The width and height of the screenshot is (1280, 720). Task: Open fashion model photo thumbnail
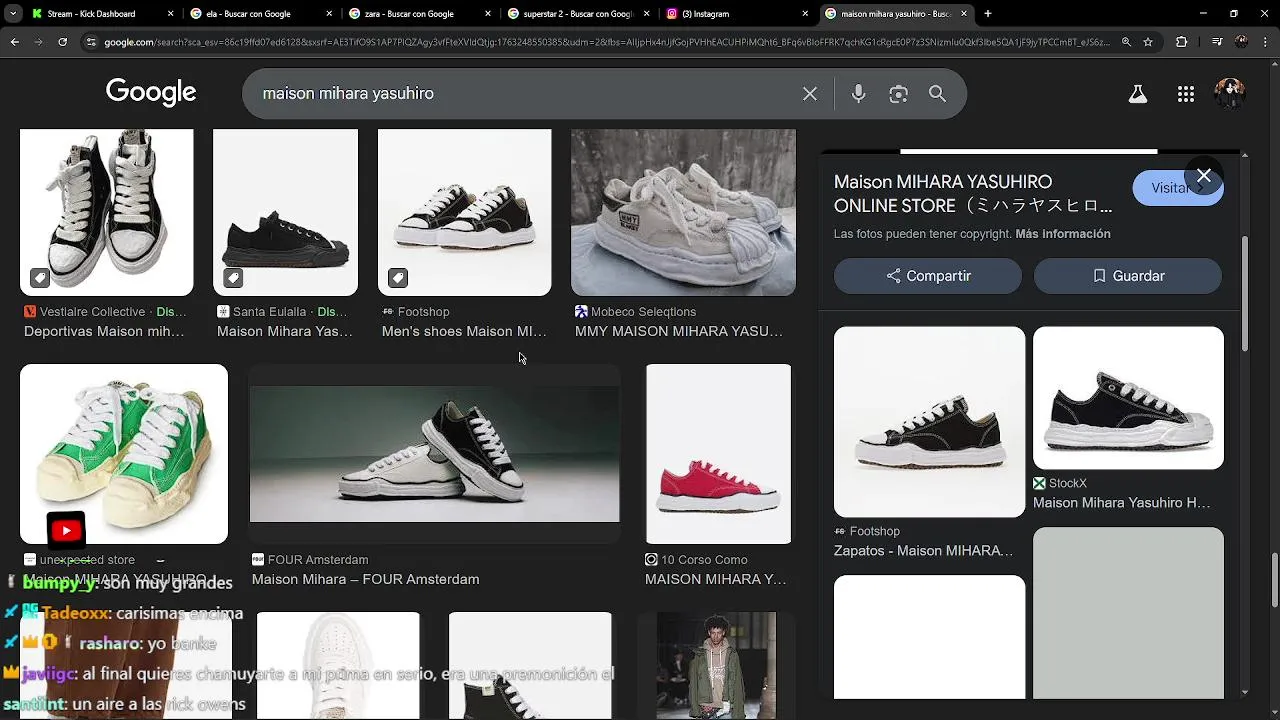[716, 665]
